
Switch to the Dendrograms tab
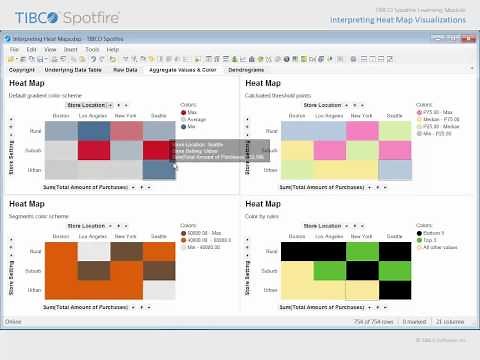[x=246, y=70]
